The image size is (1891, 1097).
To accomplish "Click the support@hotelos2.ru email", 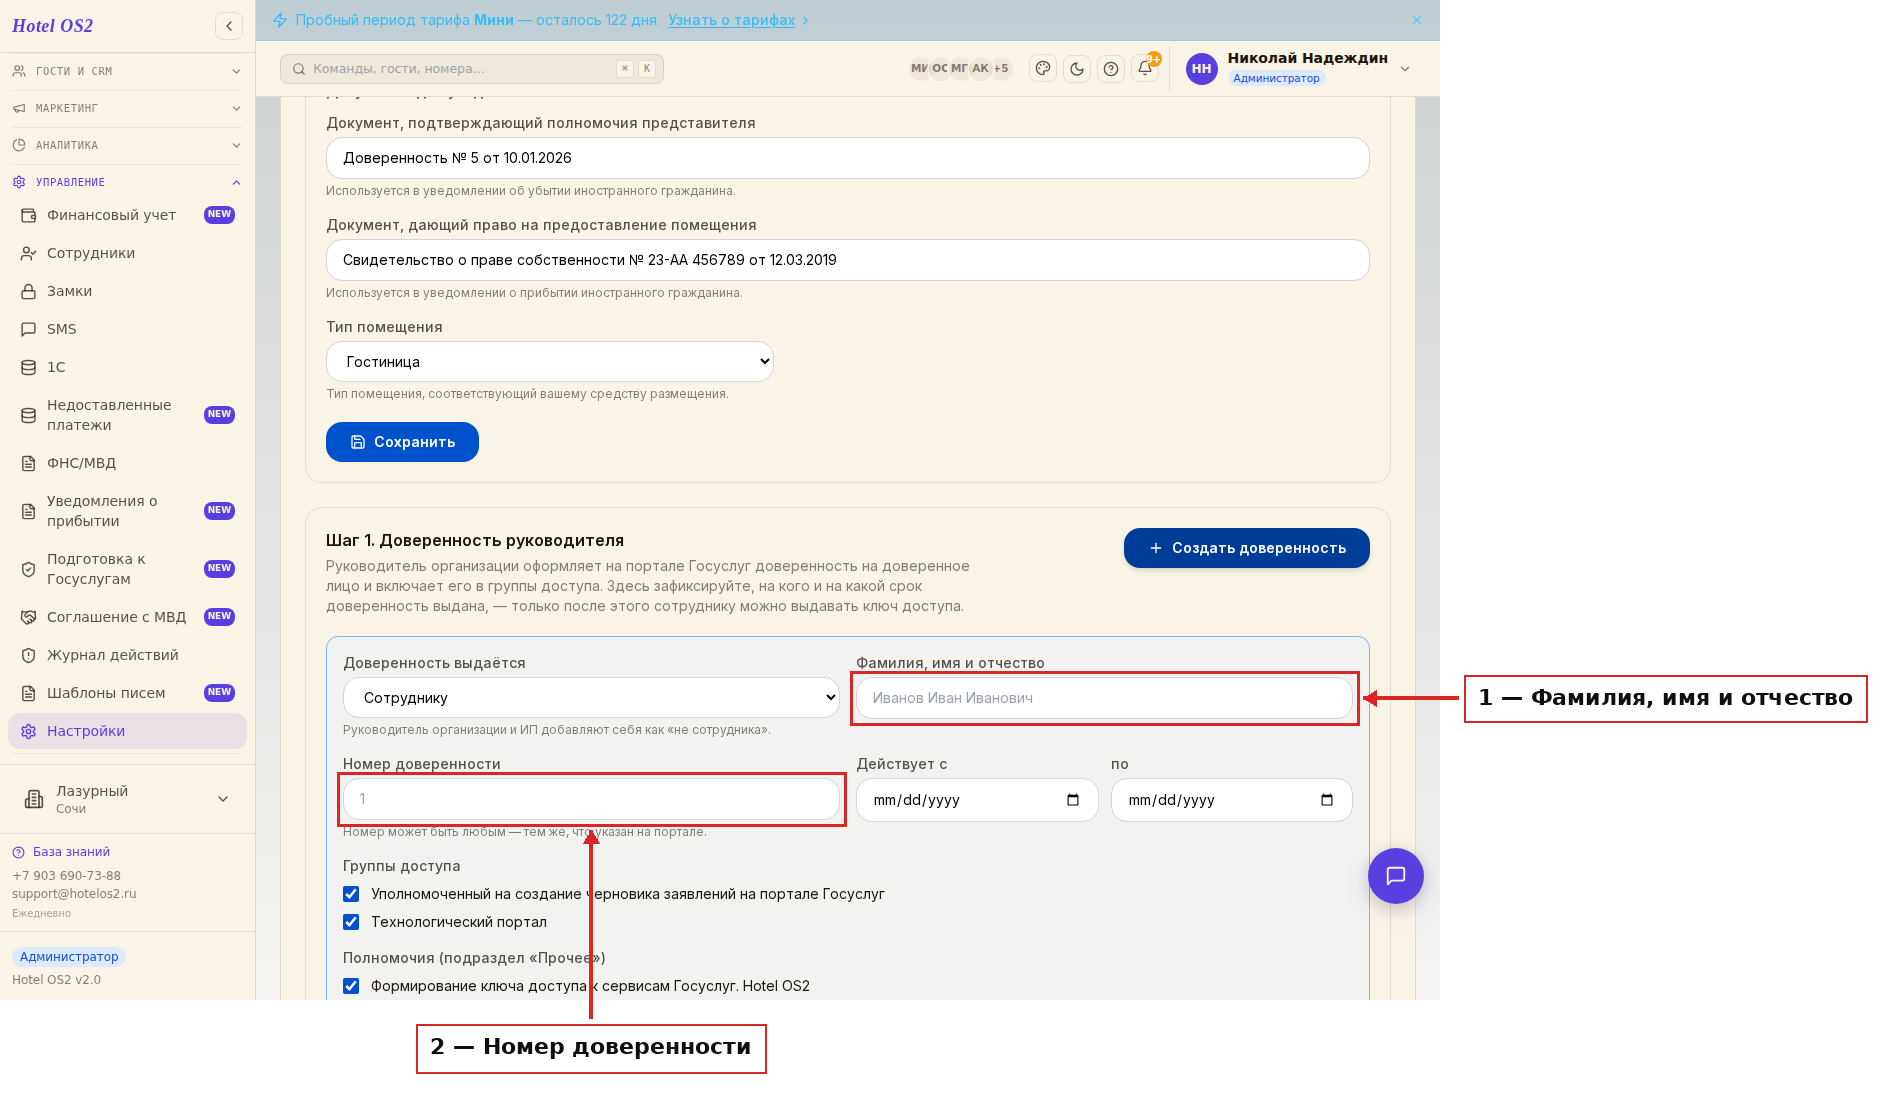I will click(x=74, y=894).
